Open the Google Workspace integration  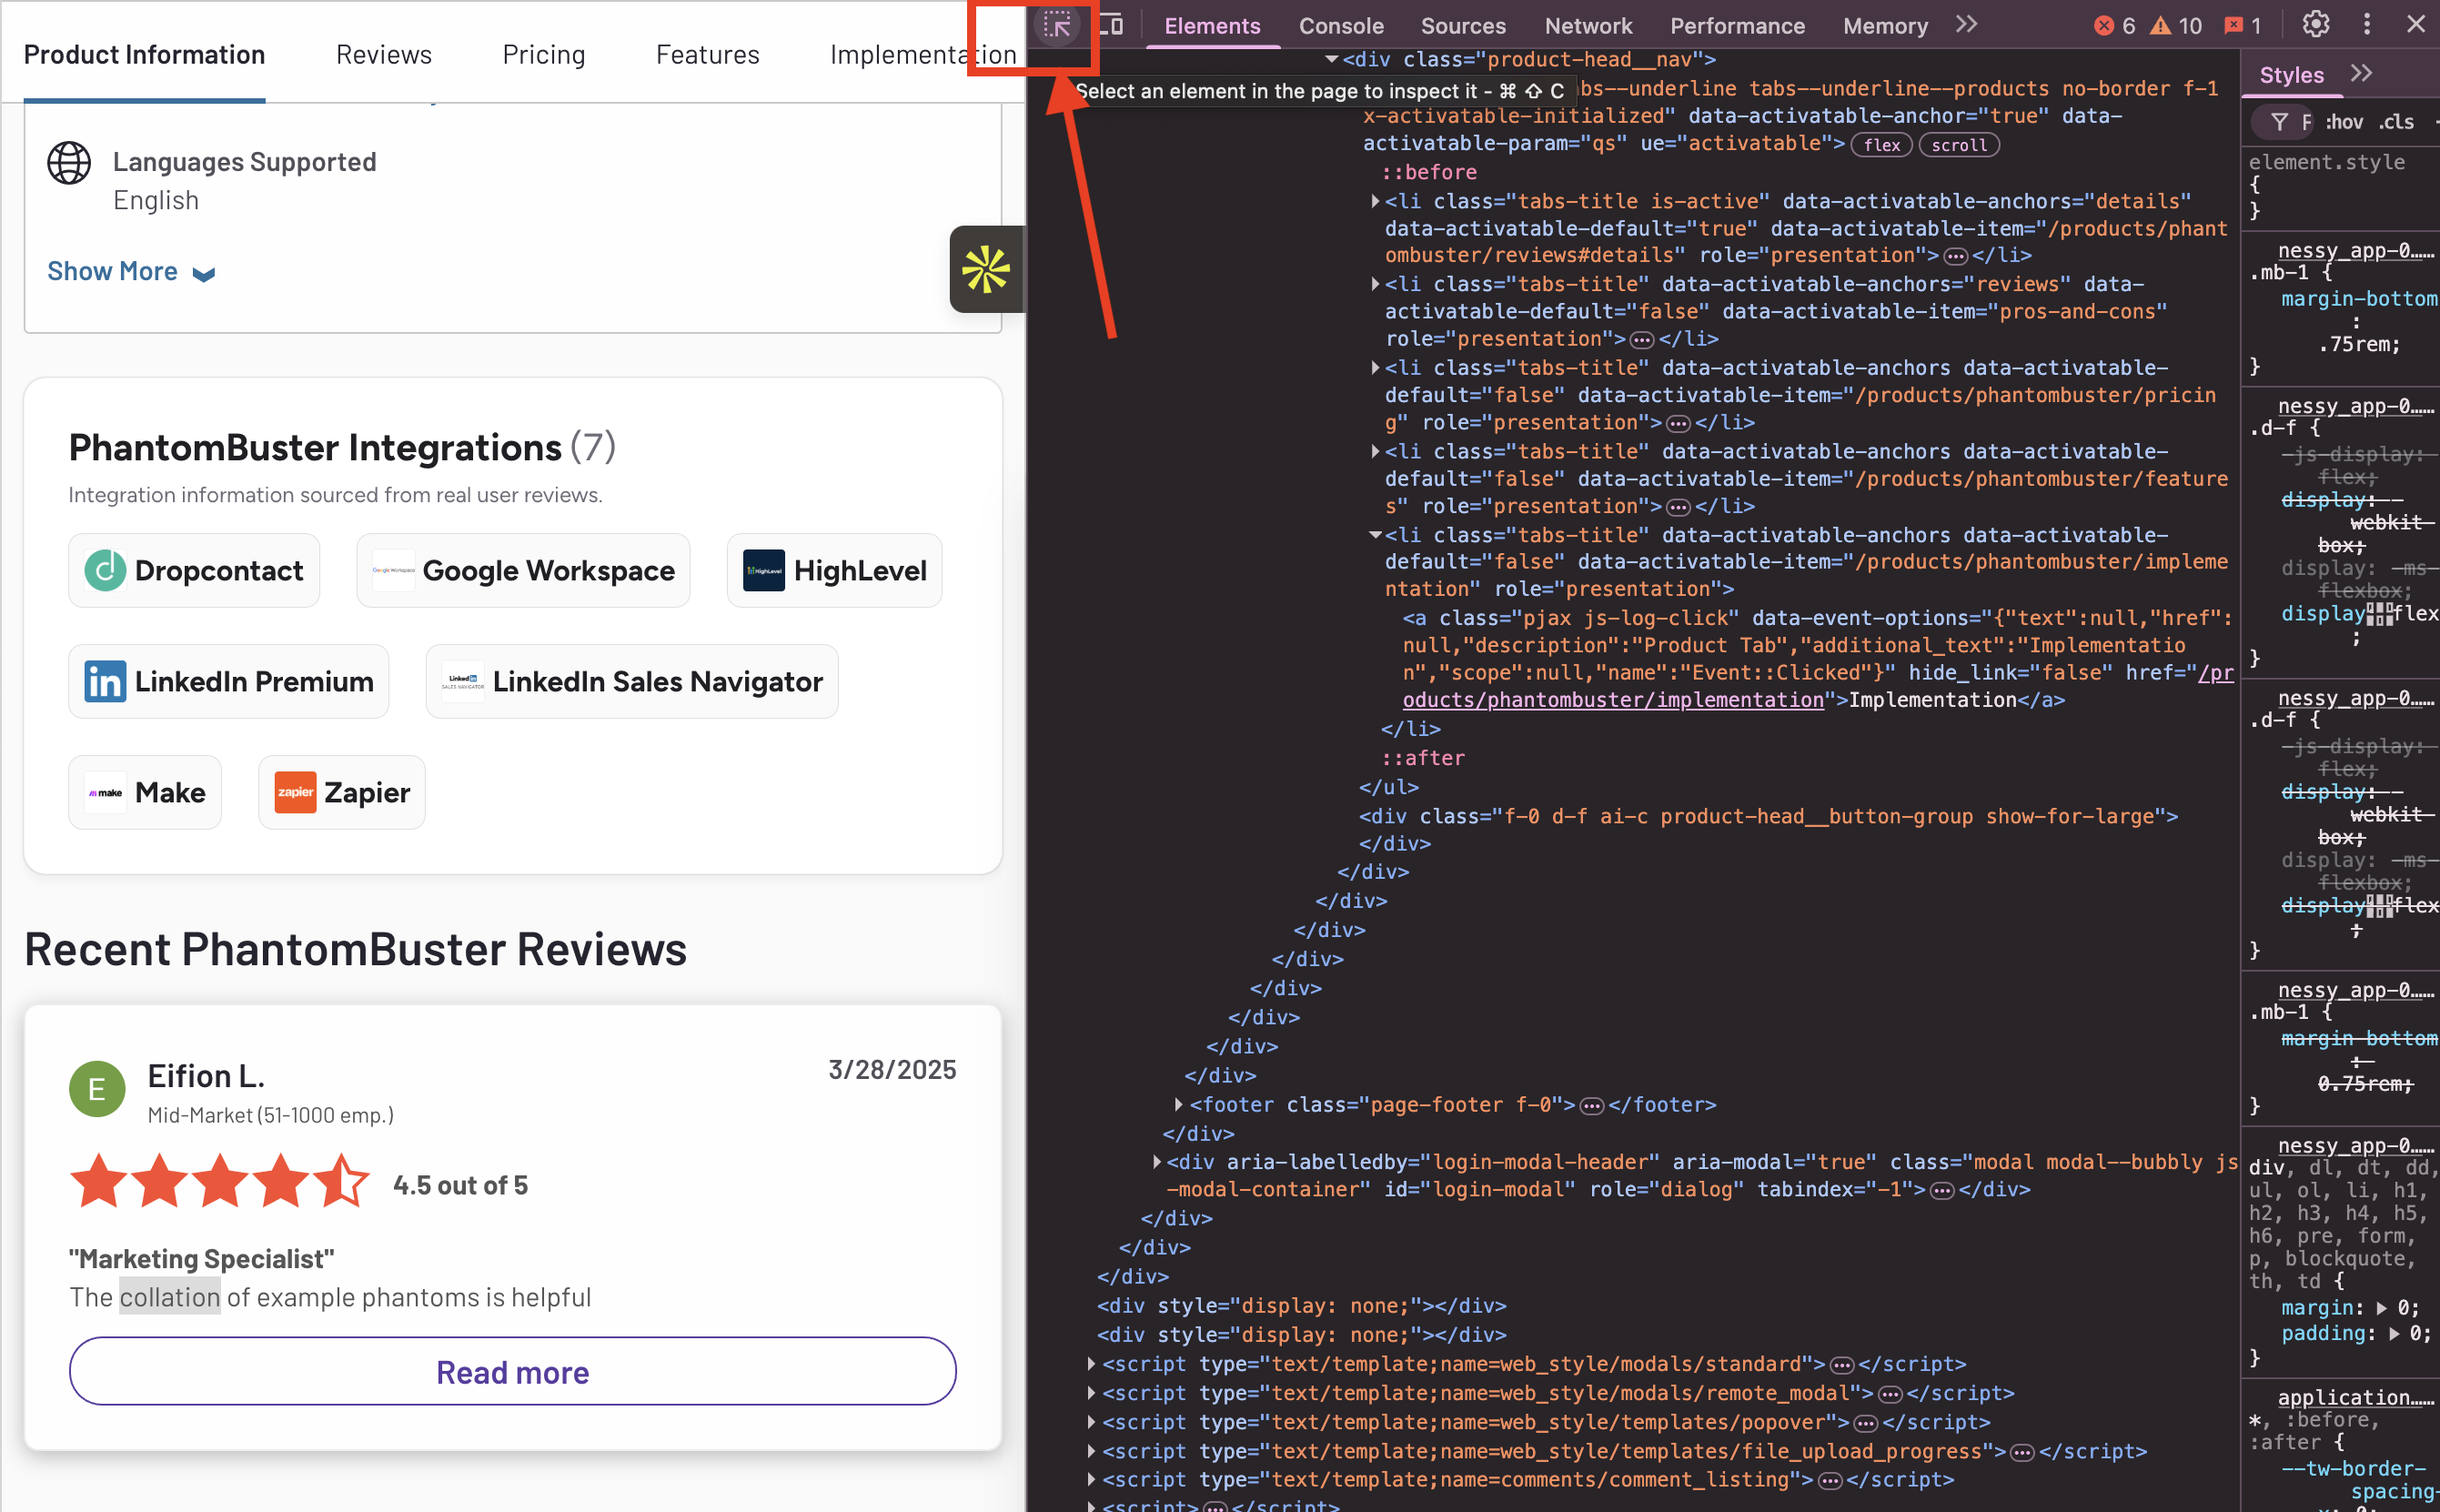click(x=523, y=571)
